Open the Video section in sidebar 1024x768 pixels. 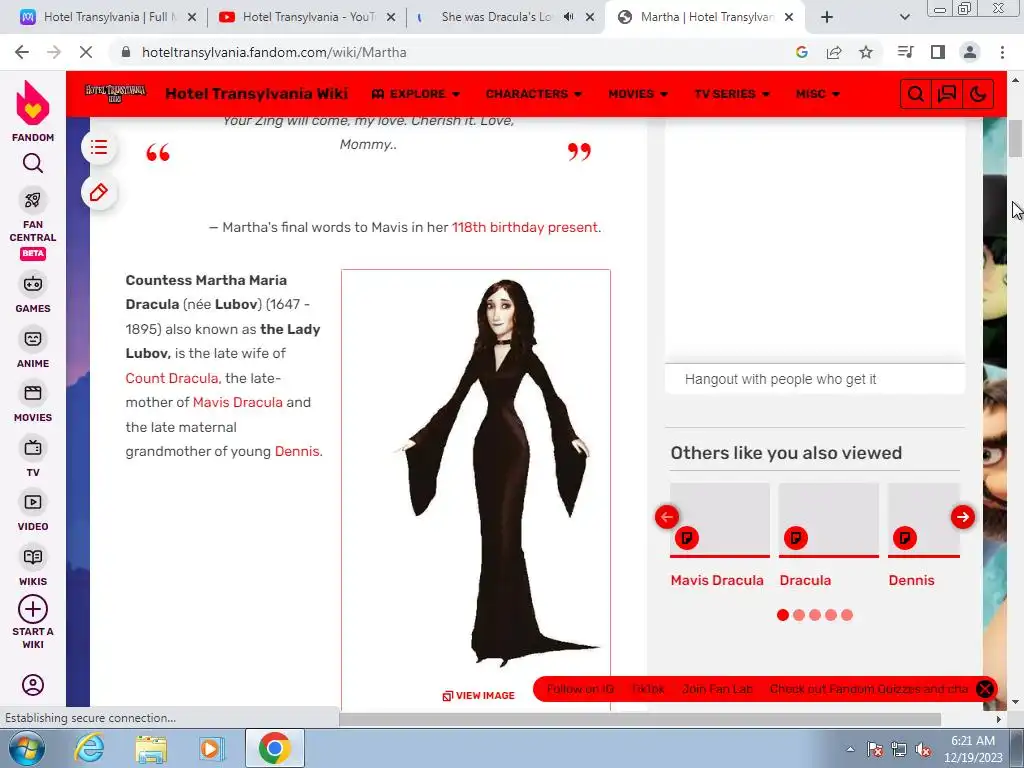tap(33, 502)
